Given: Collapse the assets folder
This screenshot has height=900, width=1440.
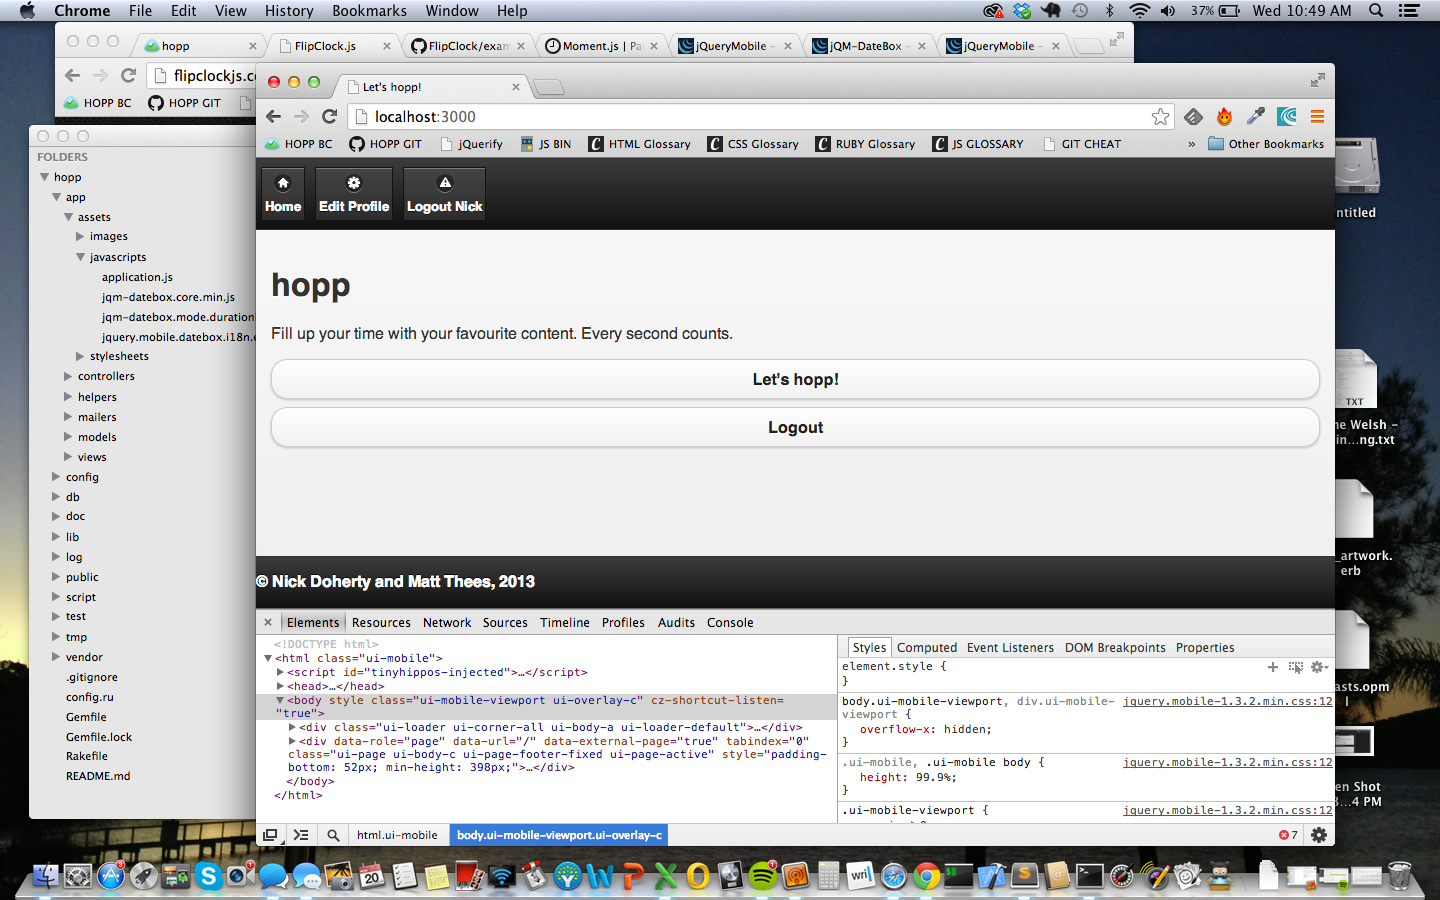Looking at the screenshot, I should pos(69,217).
